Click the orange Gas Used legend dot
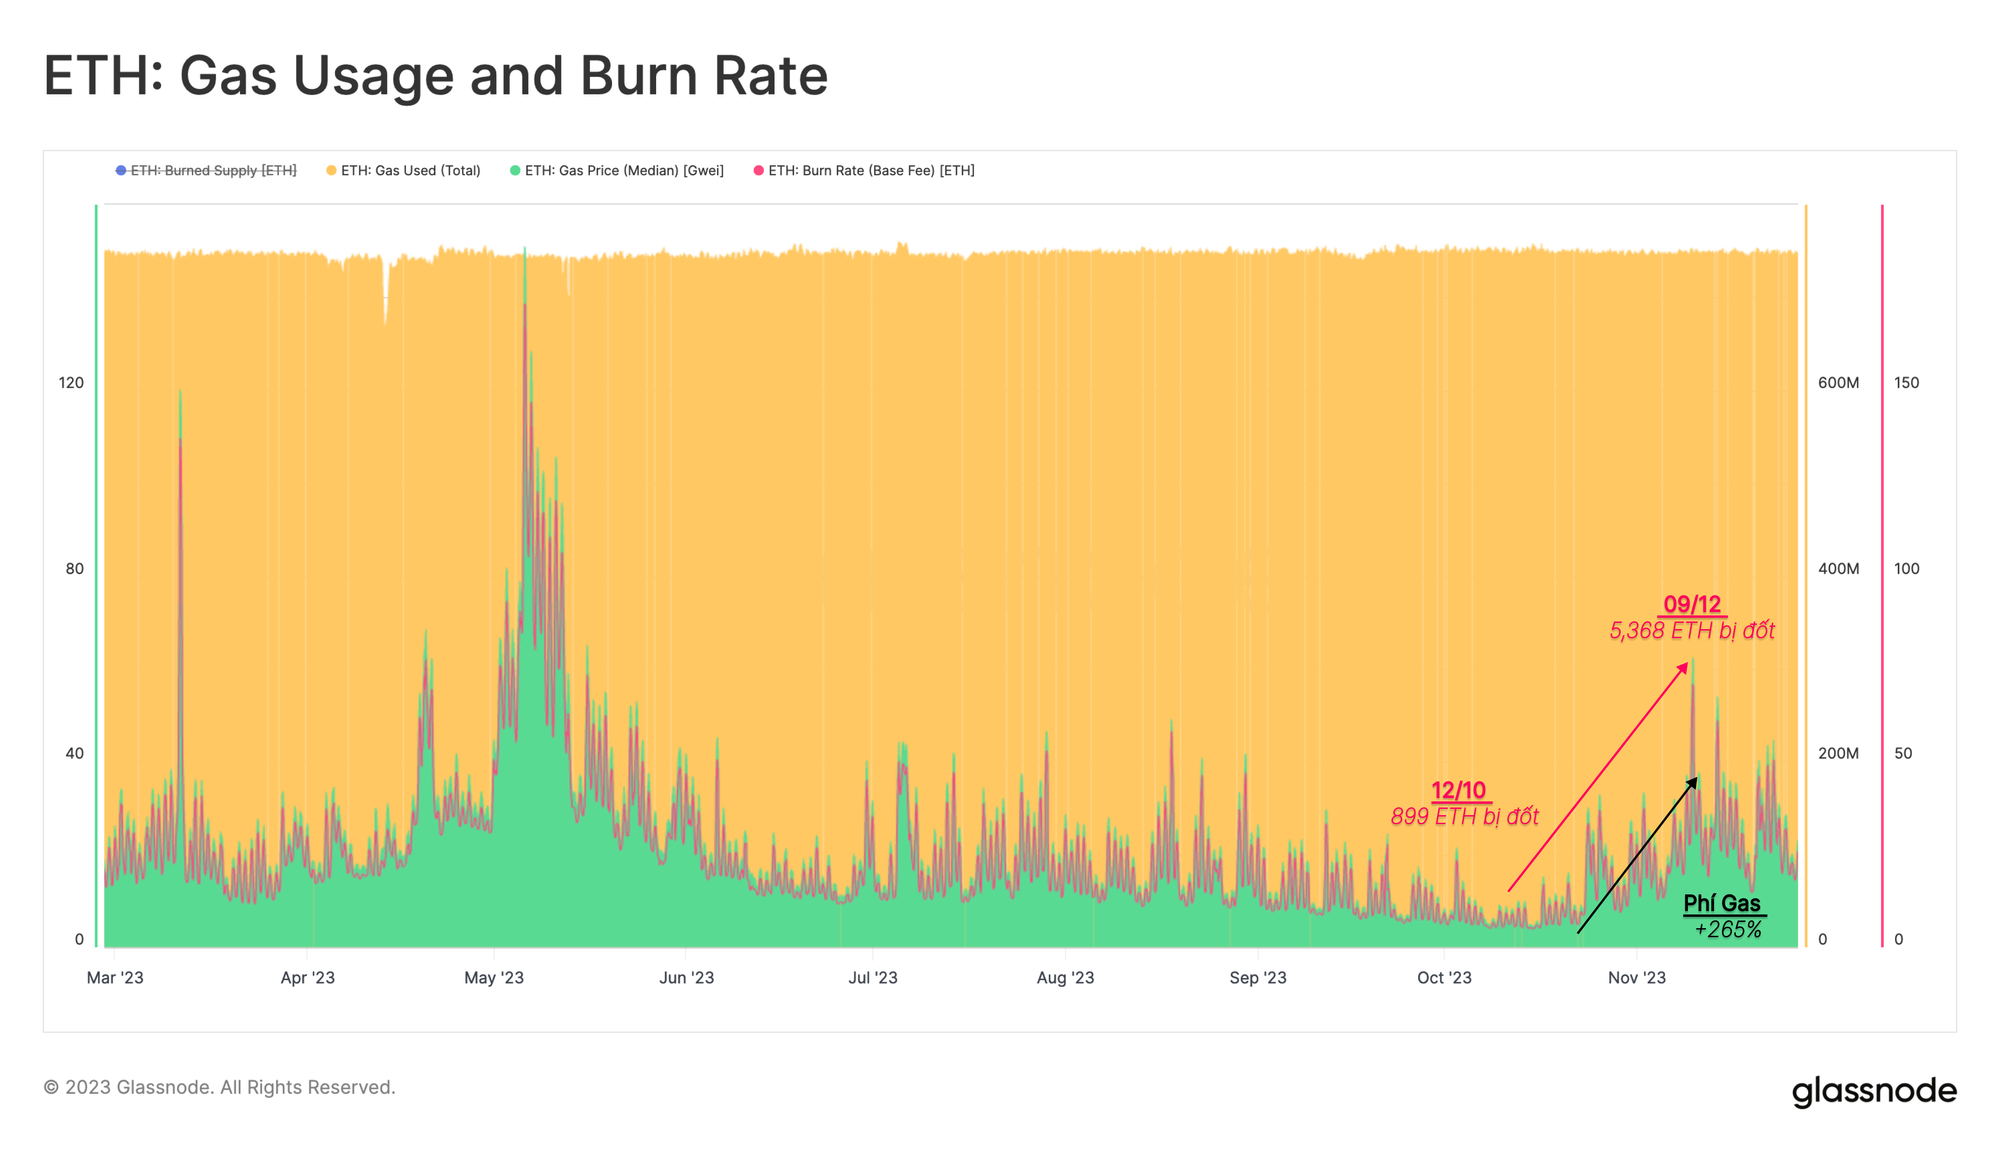2000x1152 pixels. (331, 171)
